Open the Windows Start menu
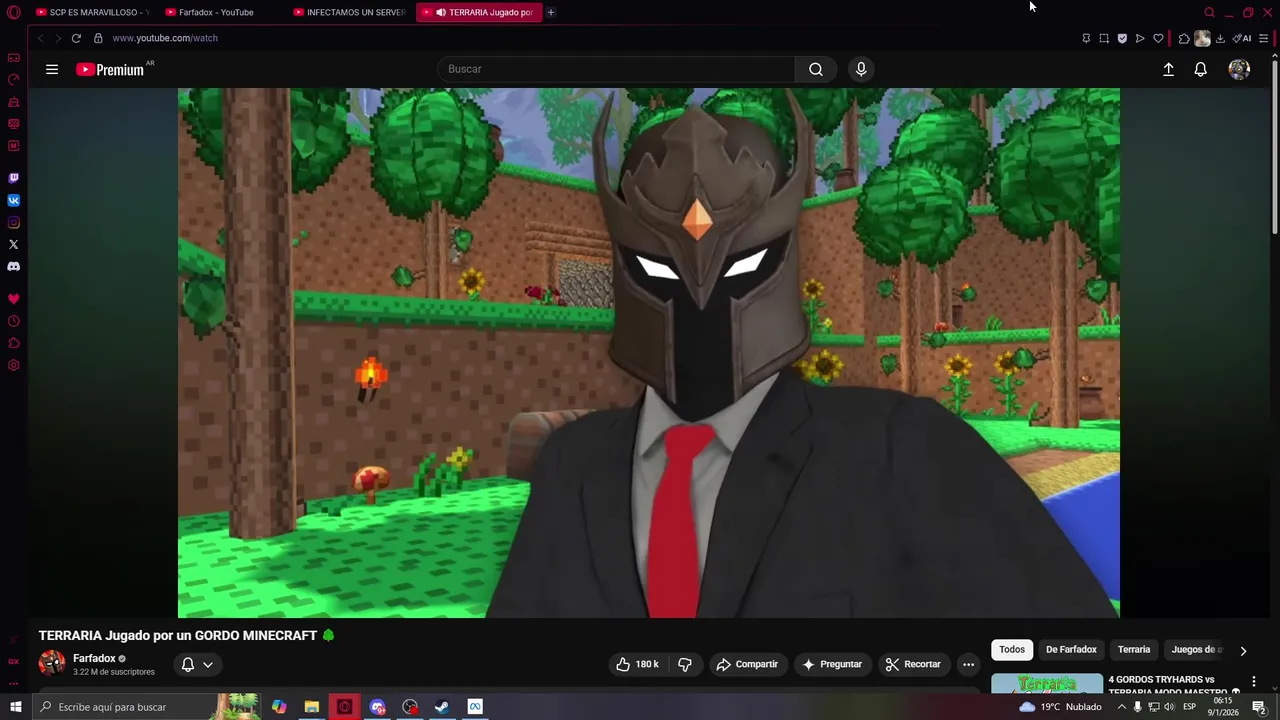1280x720 pixels. click(15, 707)
